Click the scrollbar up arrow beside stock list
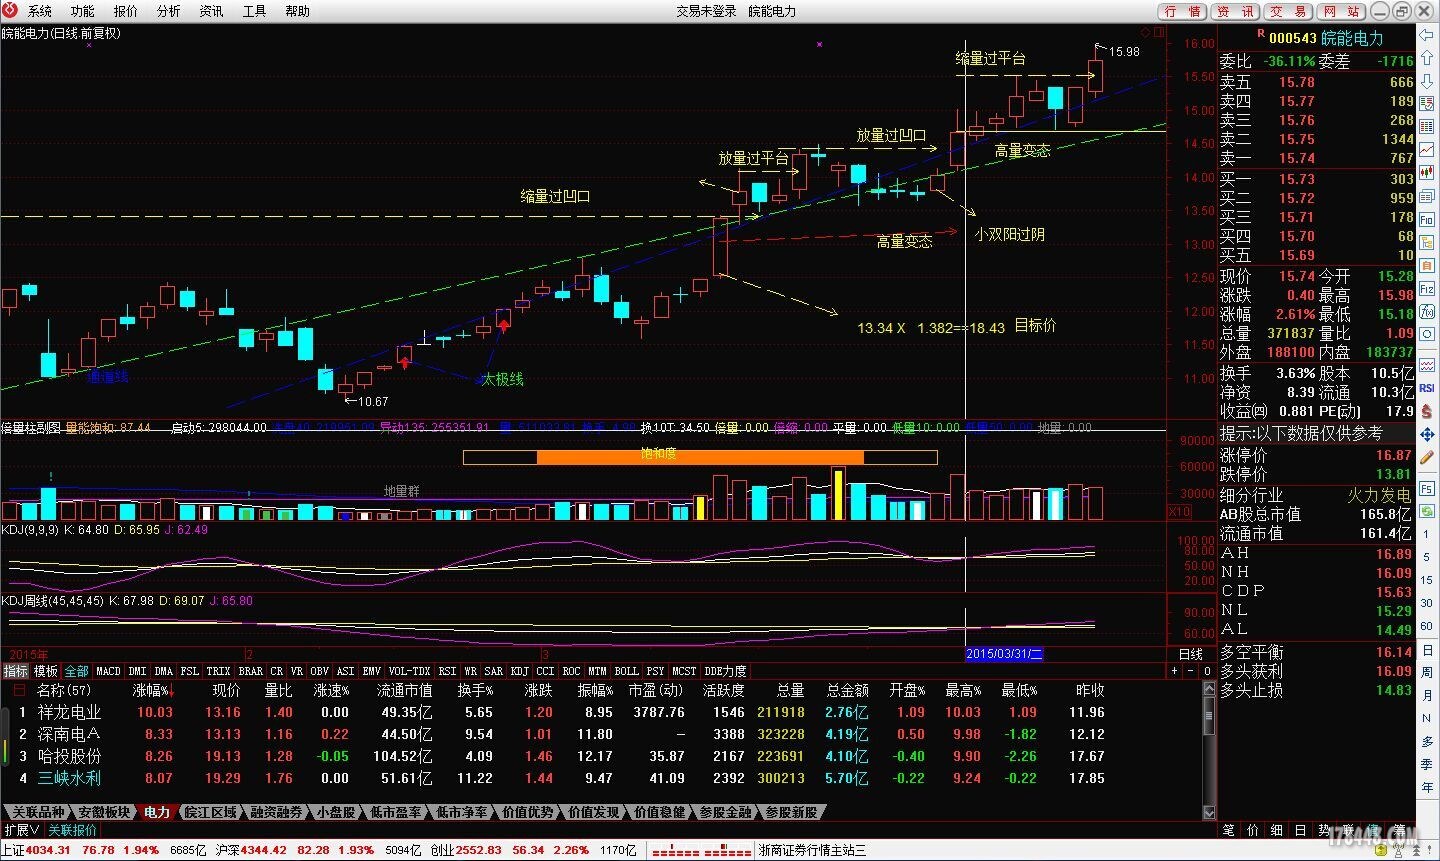 click(1209, 689)
